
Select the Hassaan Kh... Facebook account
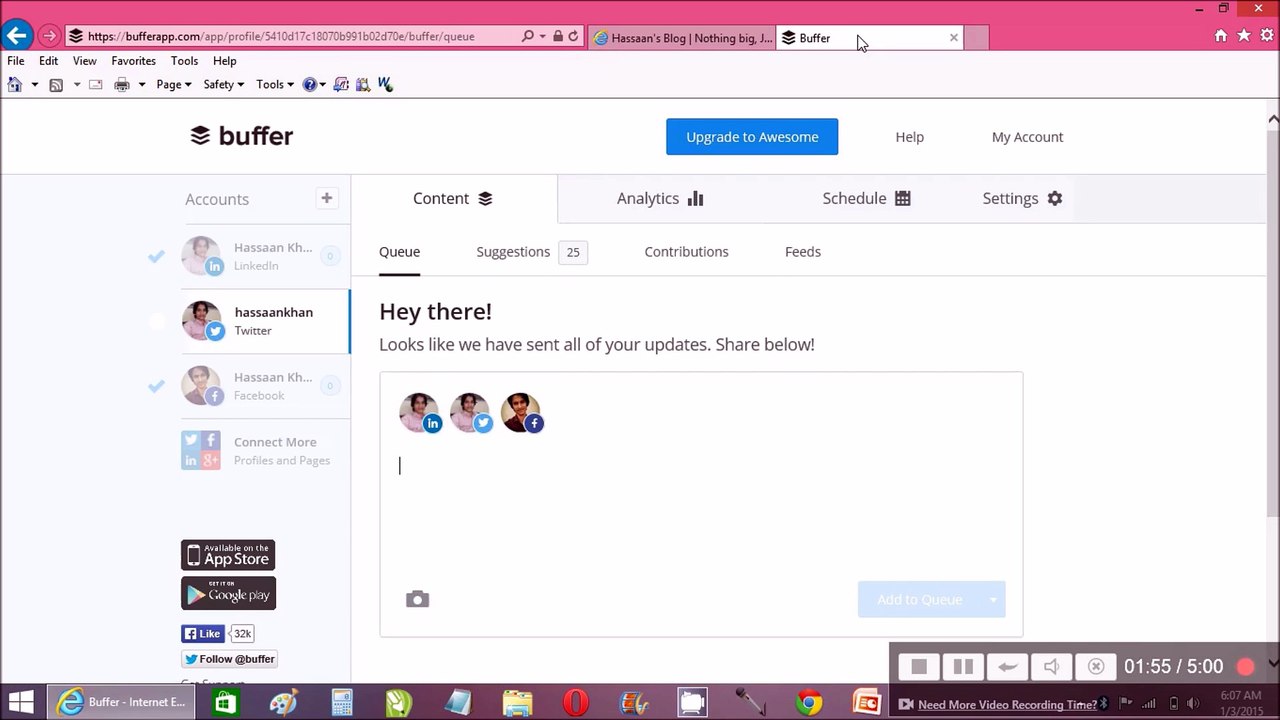(x=265, y=386)
